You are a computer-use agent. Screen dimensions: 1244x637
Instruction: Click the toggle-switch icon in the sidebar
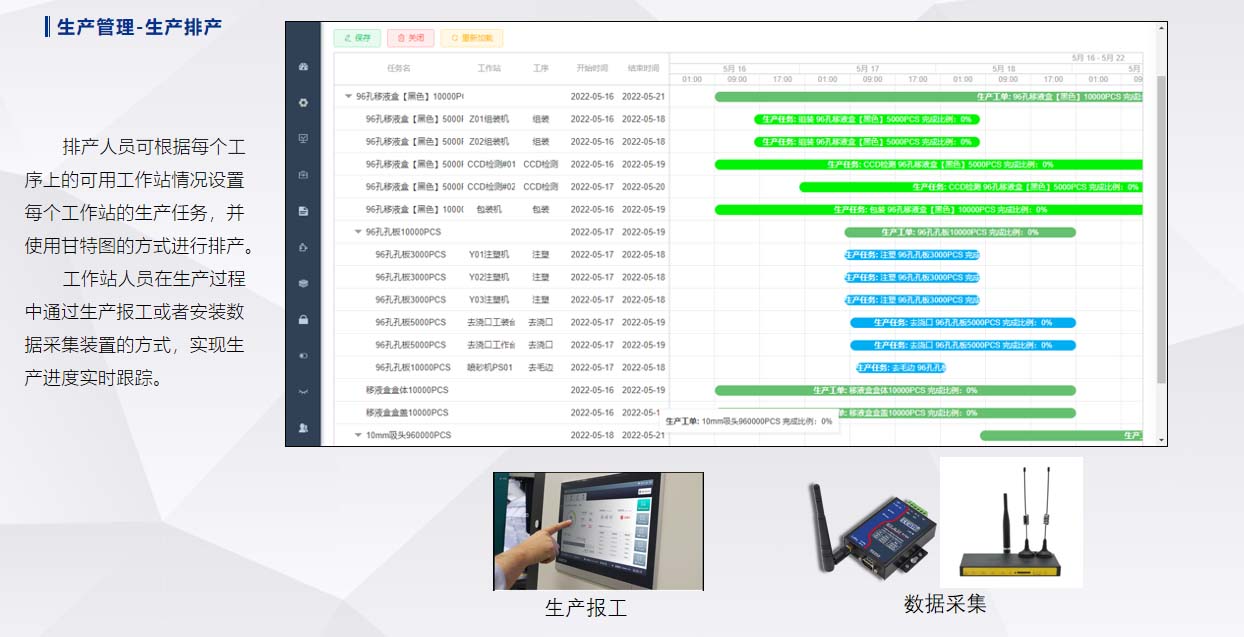303,355
